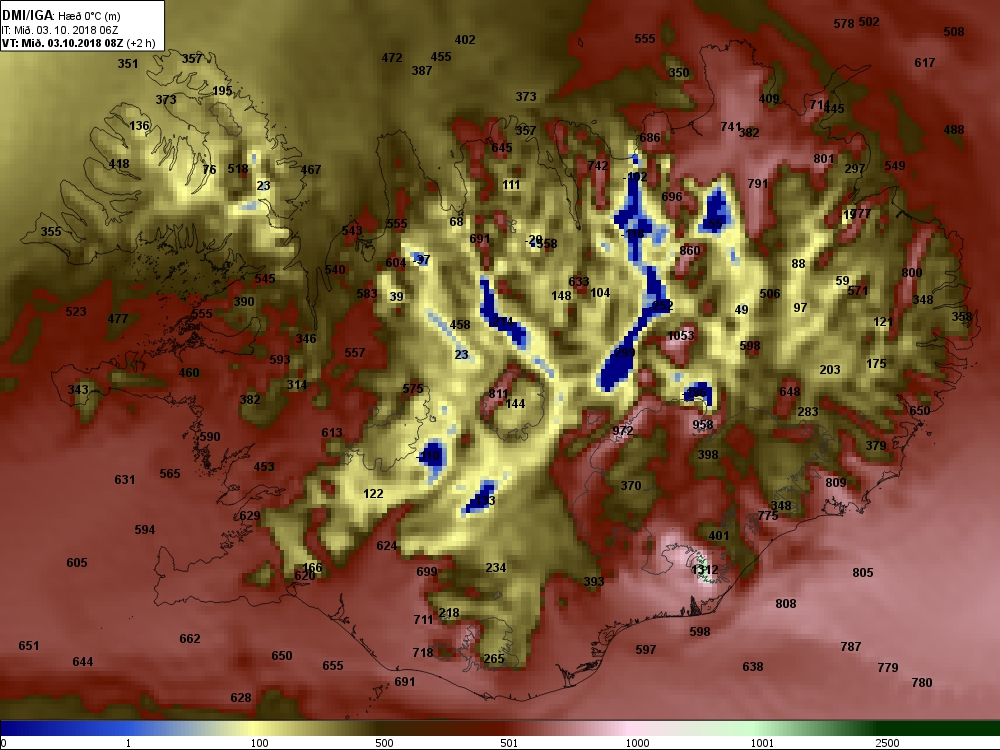
Task: Click the map value '111'
Action: [x=511, y=185]
